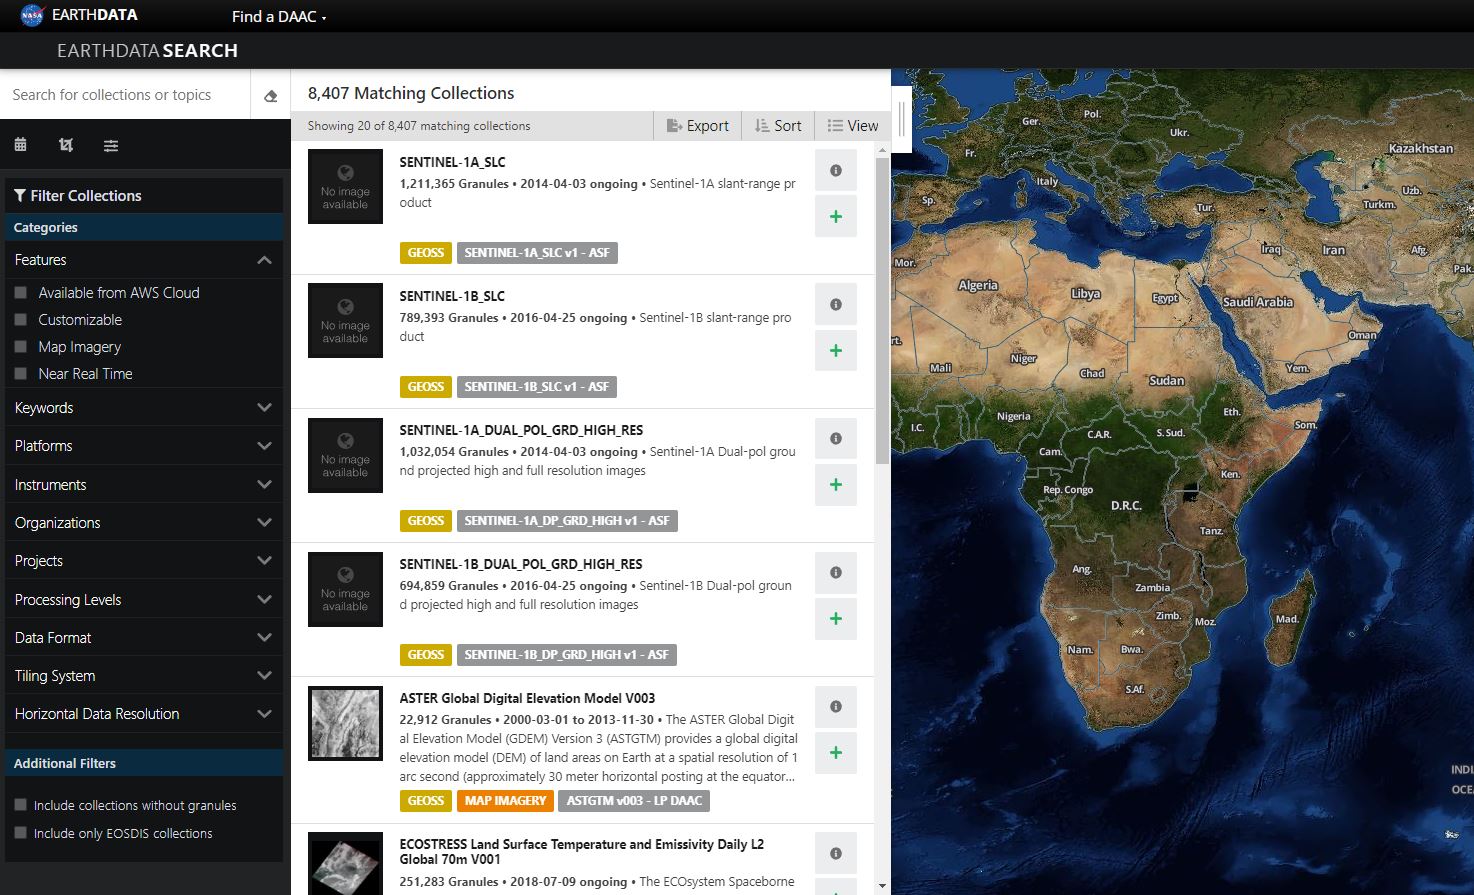Add SENTINEL-1A_DUAL_POL_GRD_HIGH_RES to project
The height and width of the screenshot is (895, 1474).
(x=836, y=484)
